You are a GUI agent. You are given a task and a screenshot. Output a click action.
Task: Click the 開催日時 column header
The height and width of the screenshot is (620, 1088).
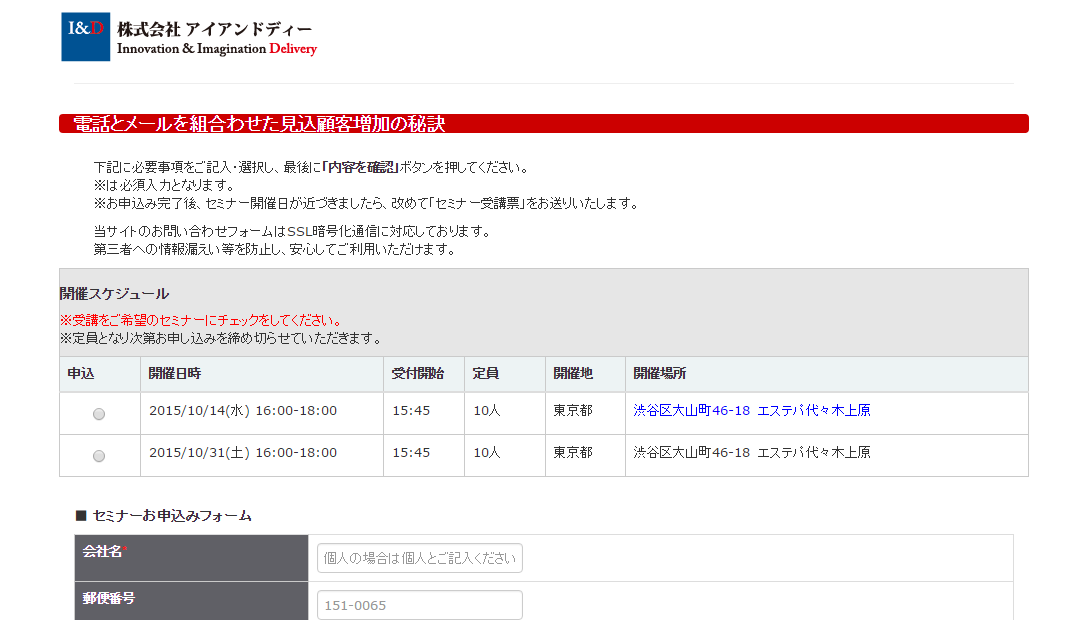pos(175,374)
